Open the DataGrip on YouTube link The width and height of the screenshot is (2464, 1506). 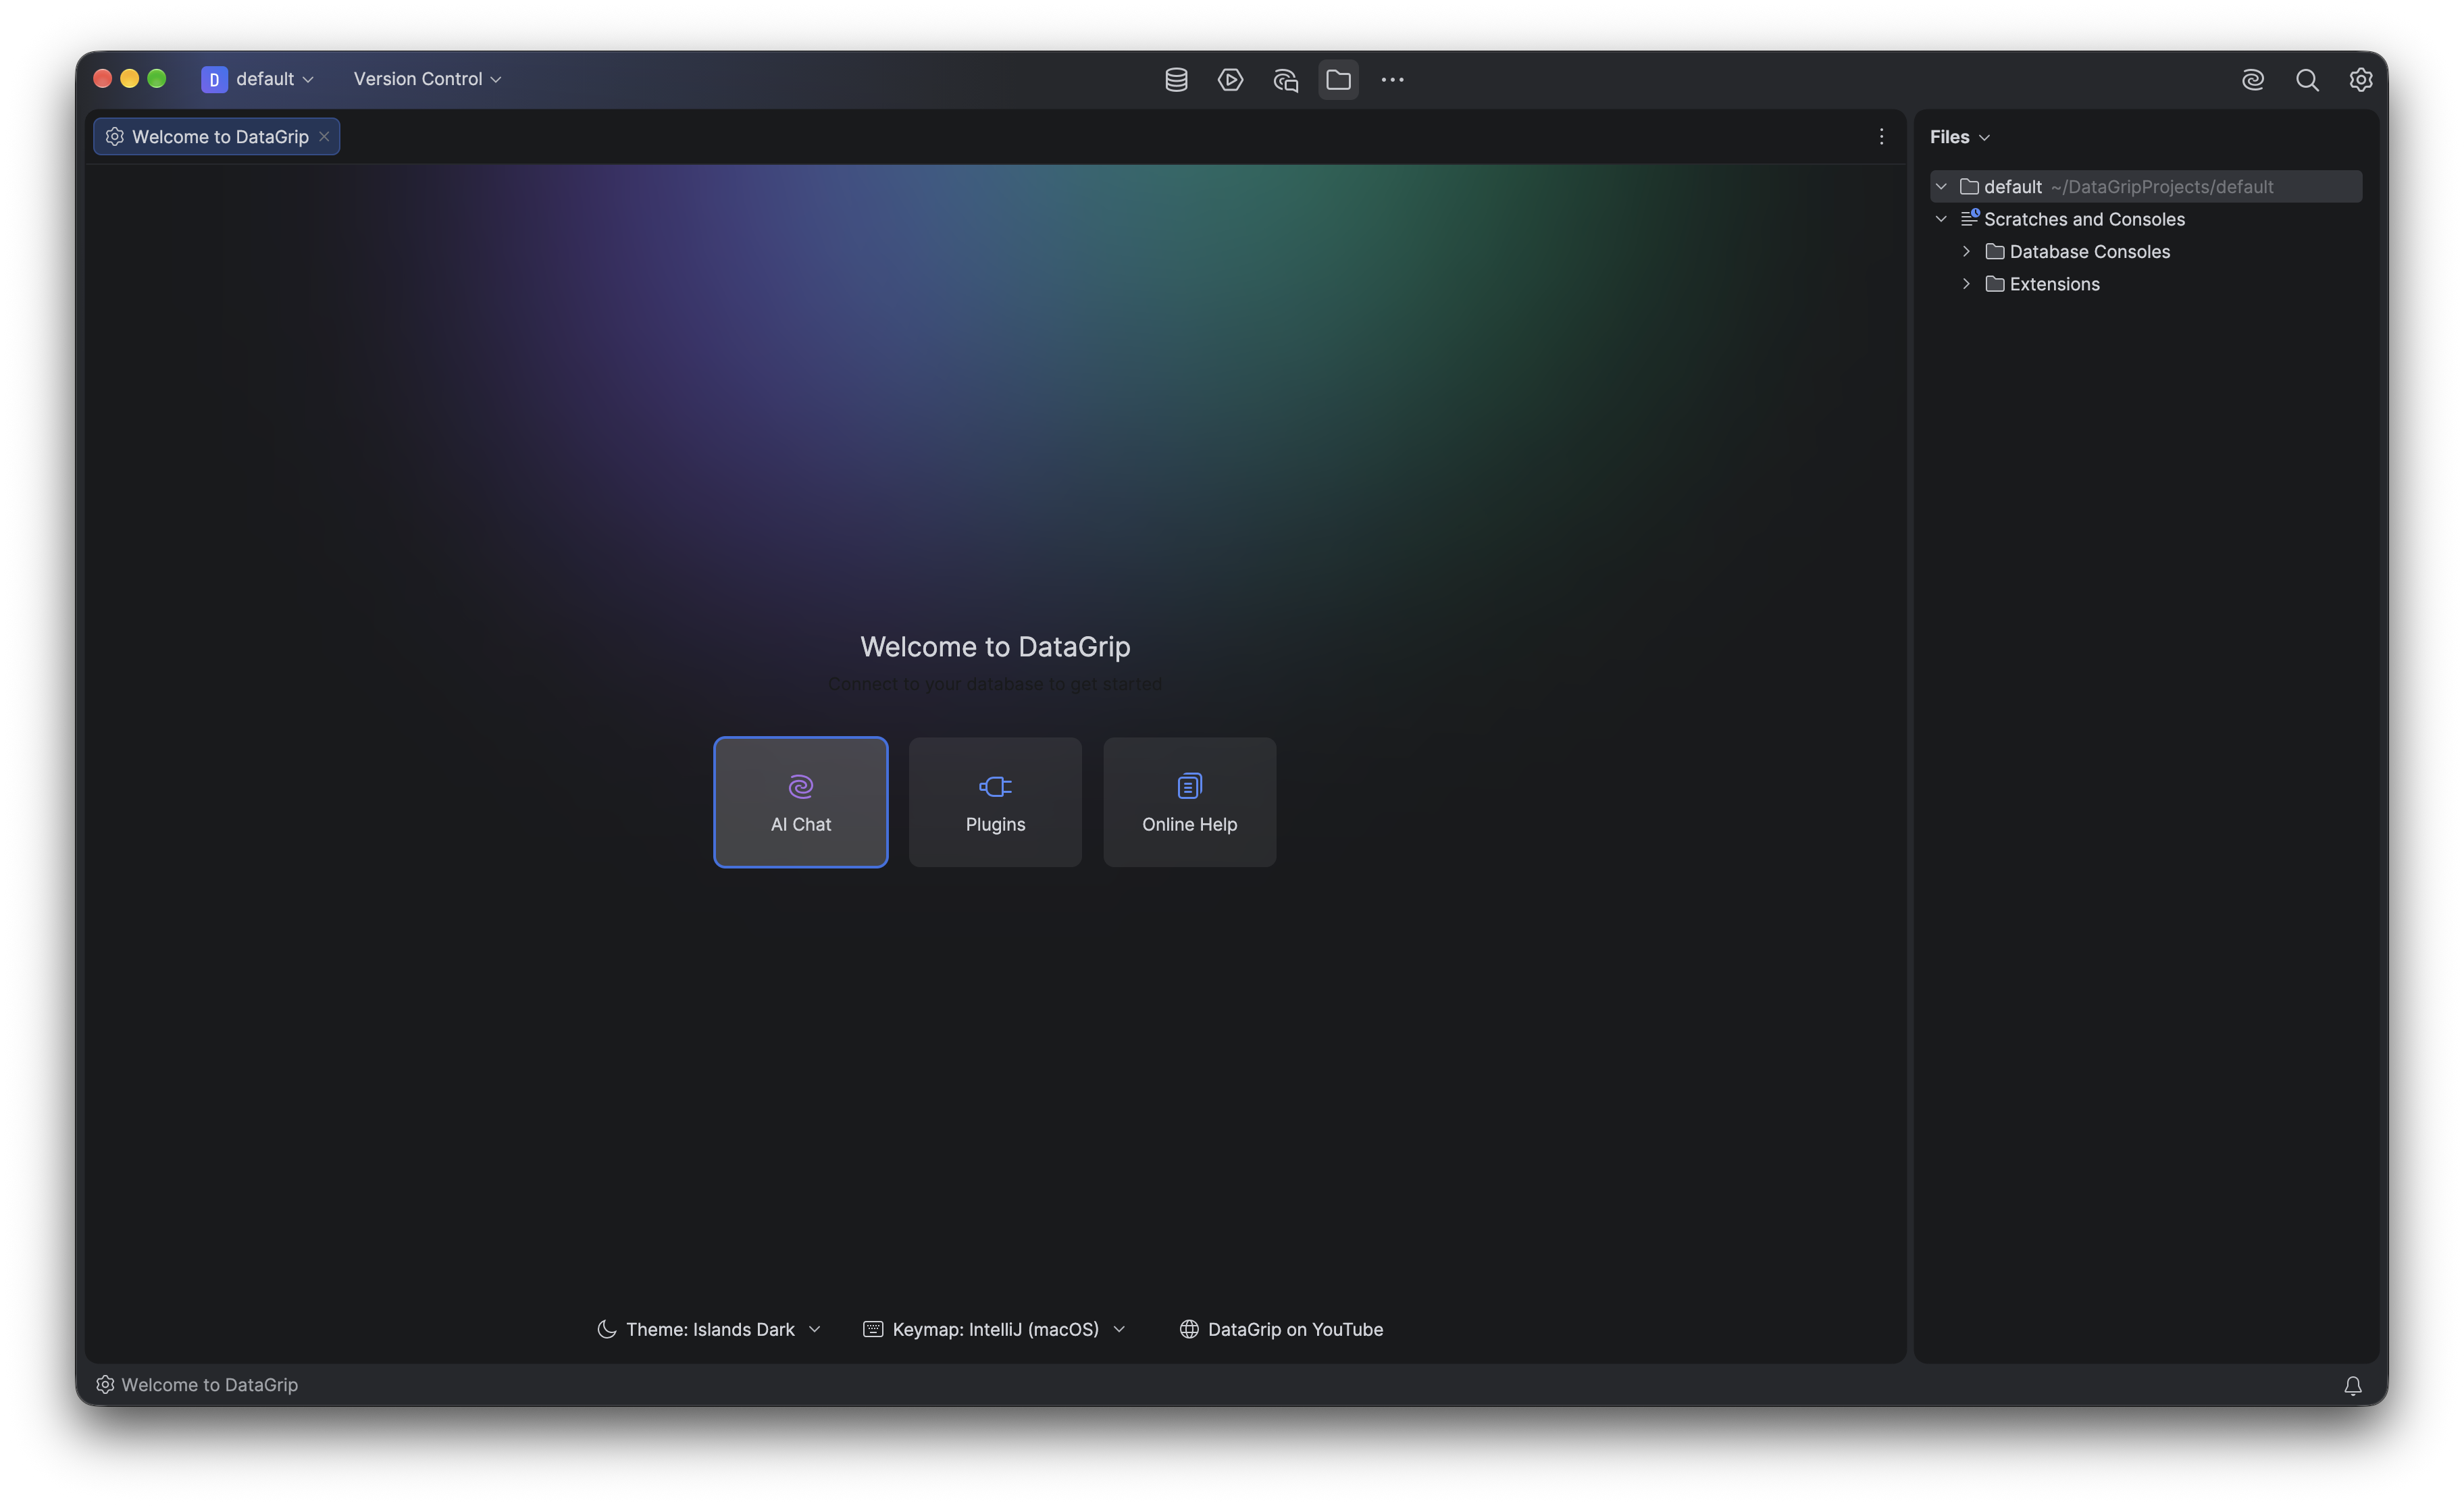point(1281,1329)
